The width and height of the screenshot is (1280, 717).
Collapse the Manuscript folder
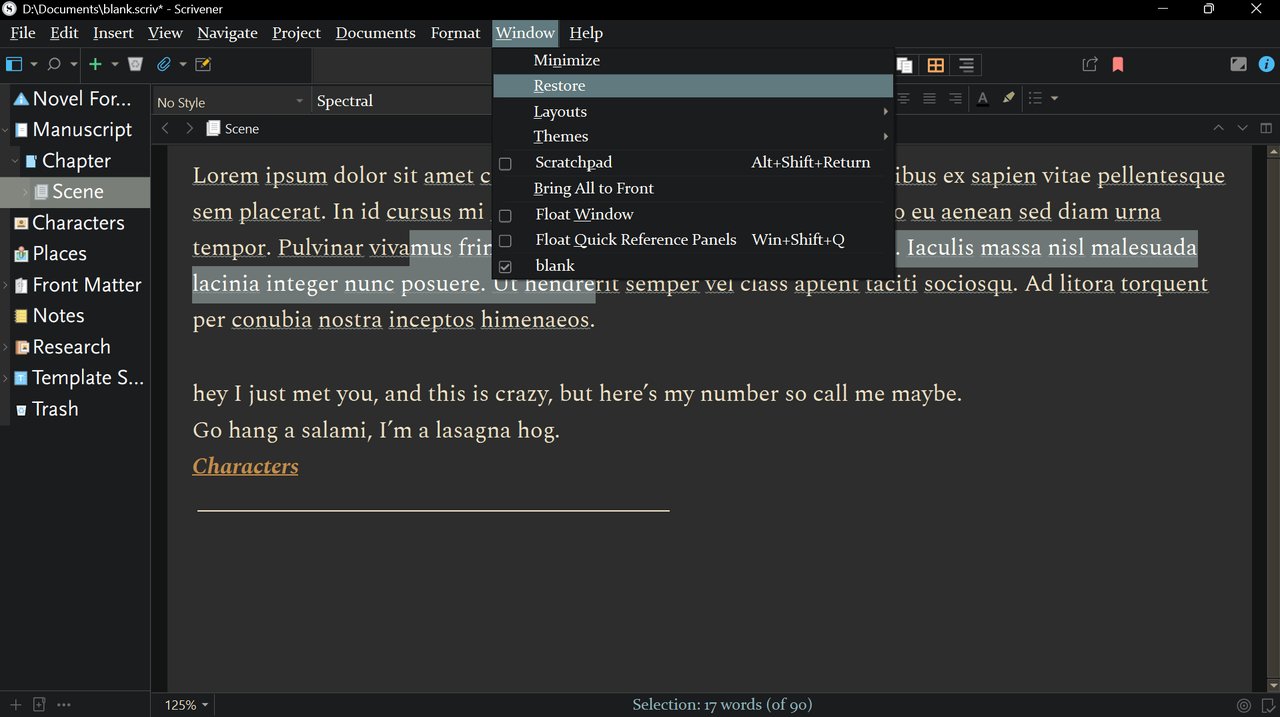[x=6, y=130]
